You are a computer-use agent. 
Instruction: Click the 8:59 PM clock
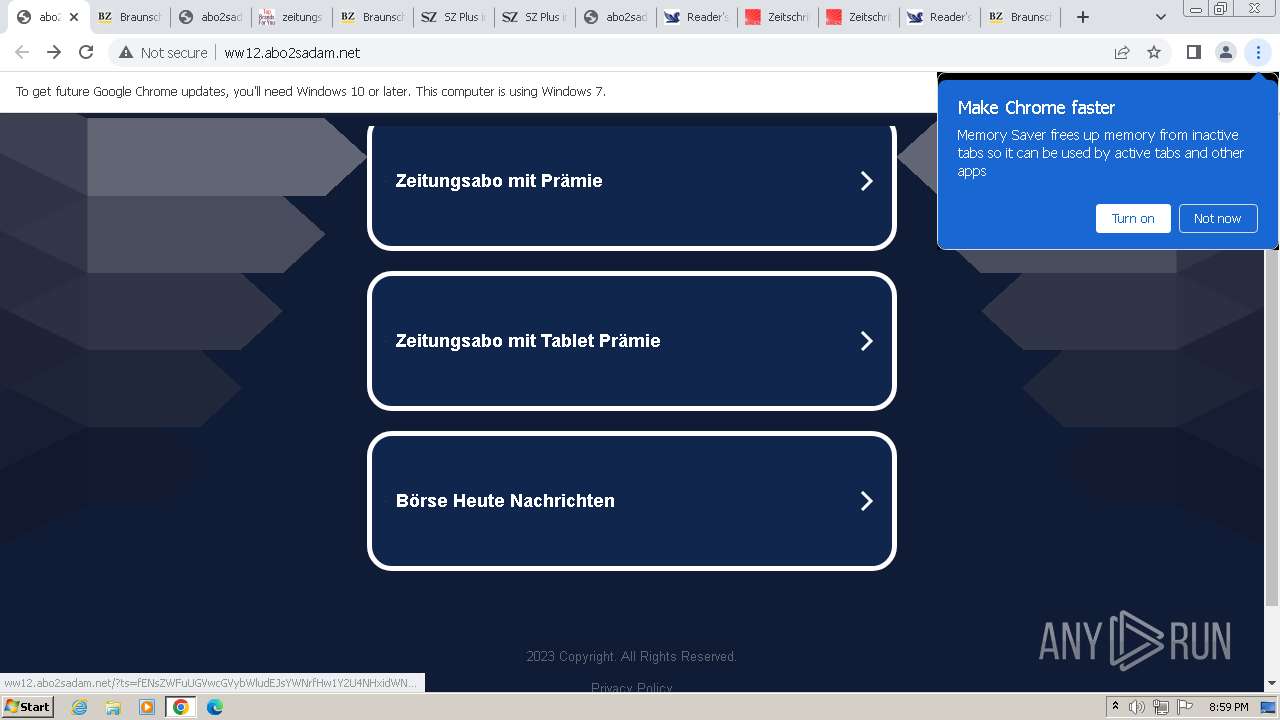tap(1228, 707)
